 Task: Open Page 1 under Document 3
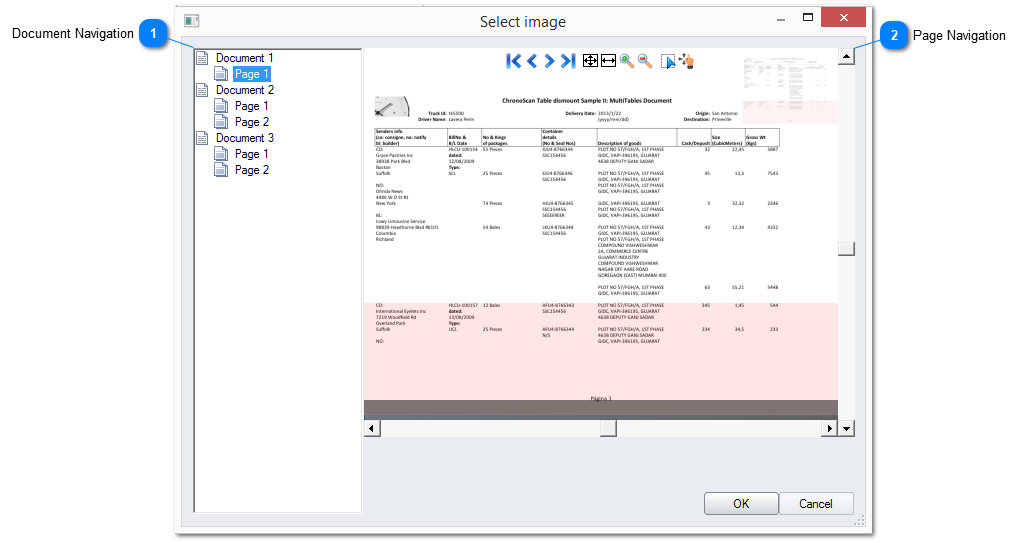point(251,154)
